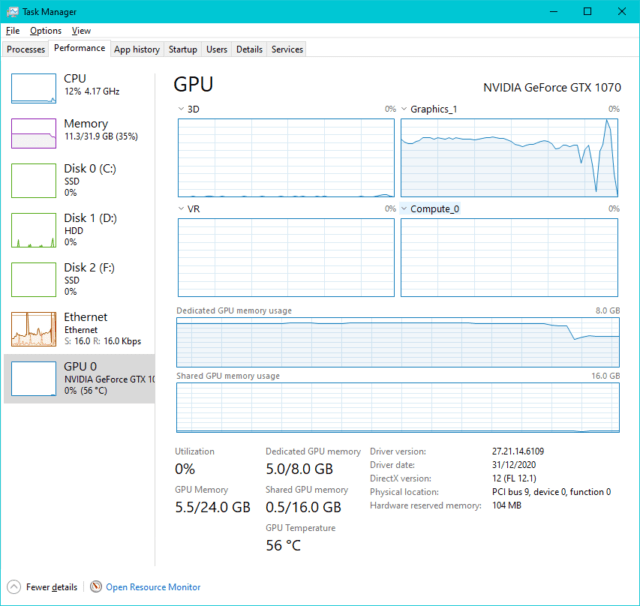Click the 5.0/8.0 GB dedicated memory value
The height and width of the screenshot is (606, 640).
point(299,469)
